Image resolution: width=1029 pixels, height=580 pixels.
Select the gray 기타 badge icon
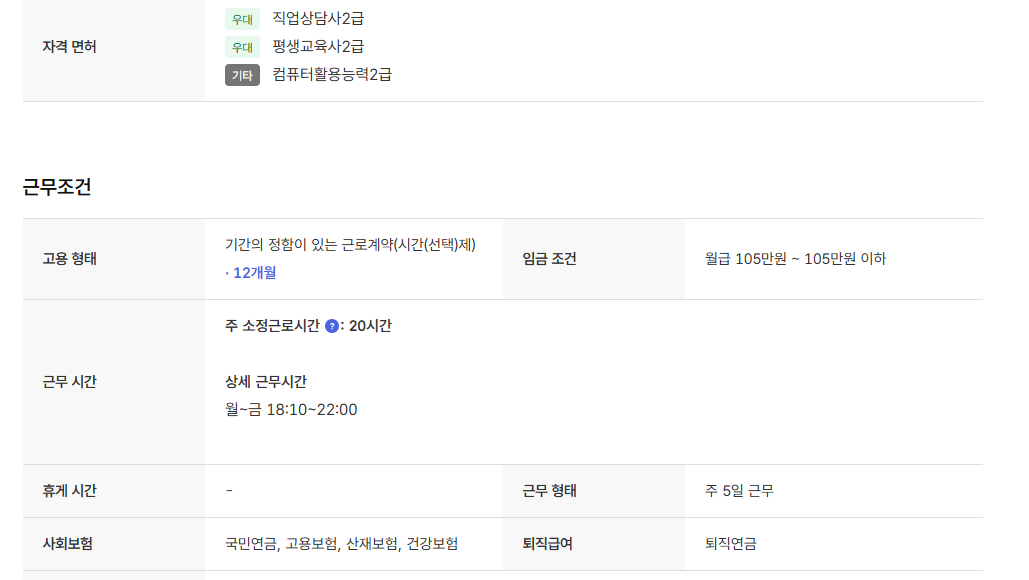(x=240, y=74)
